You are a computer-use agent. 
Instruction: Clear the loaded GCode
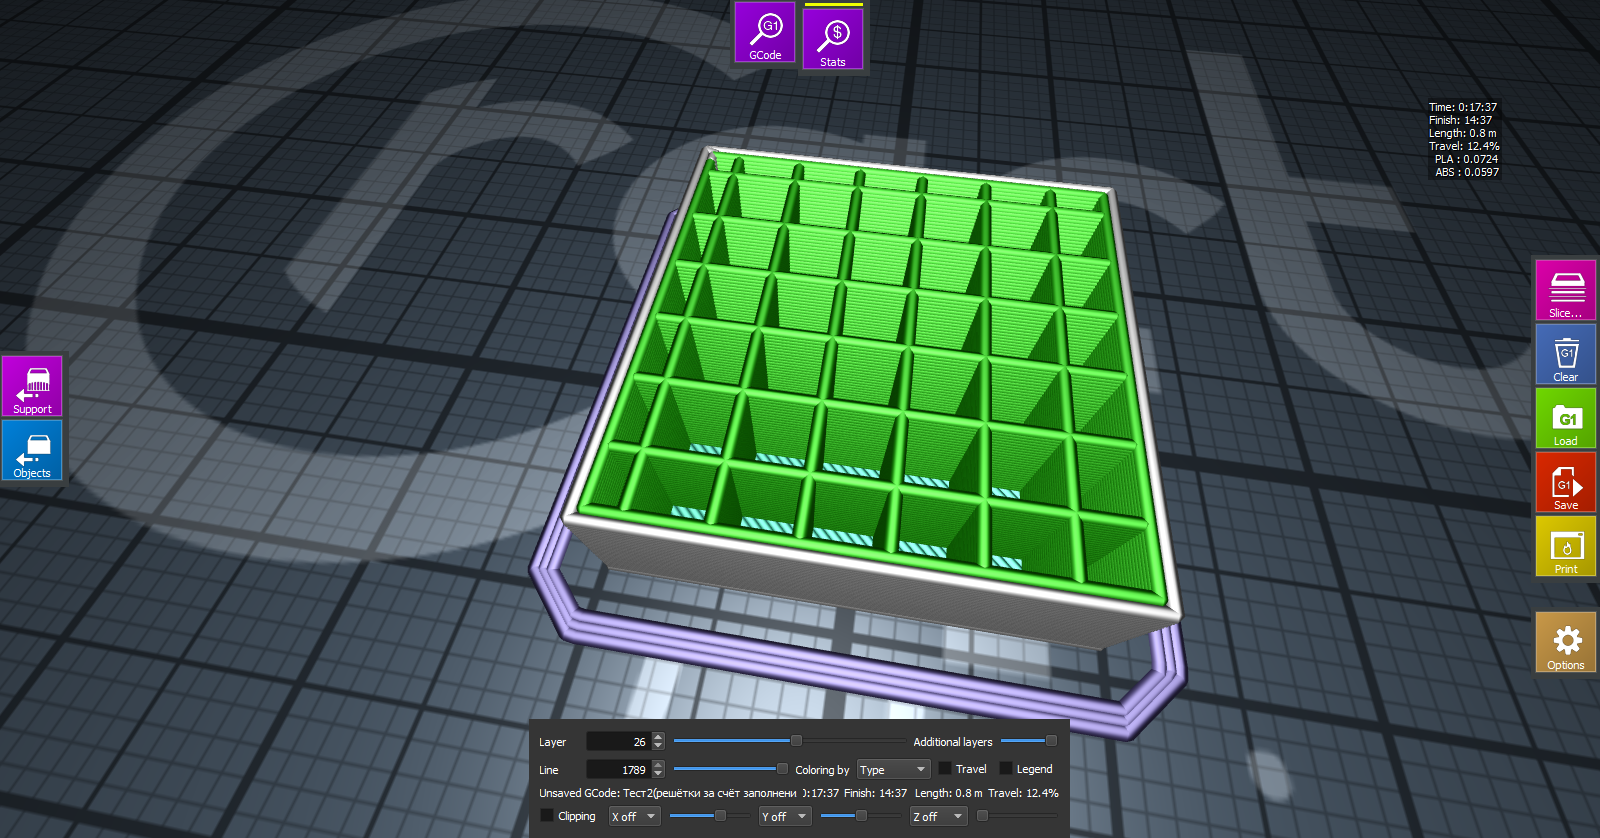1566,354
